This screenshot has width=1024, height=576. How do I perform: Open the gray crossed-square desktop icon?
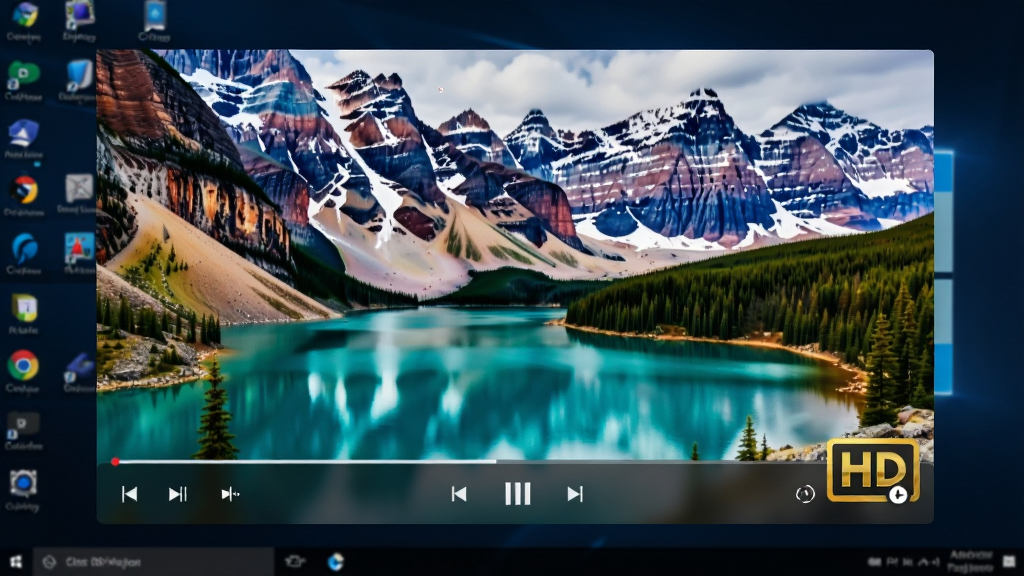coord(79,188)
